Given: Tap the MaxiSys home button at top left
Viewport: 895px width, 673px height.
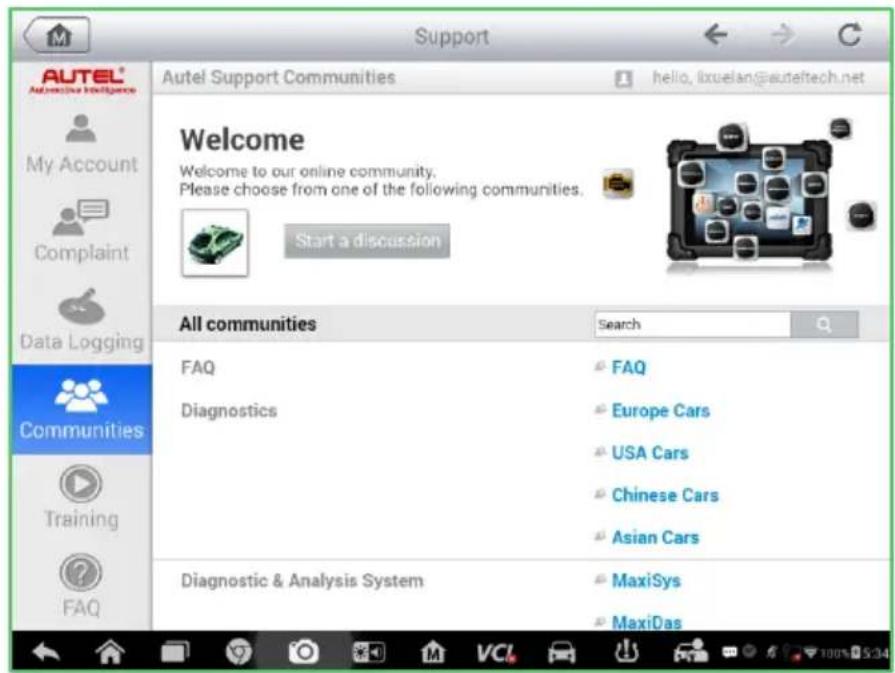Looking at the screenshot, I should (57, 35).
